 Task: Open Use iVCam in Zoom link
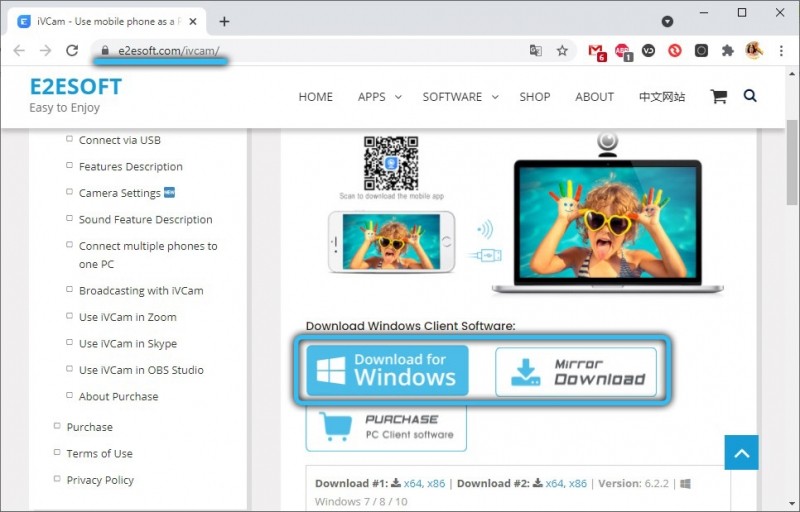[x=128, y=317]
